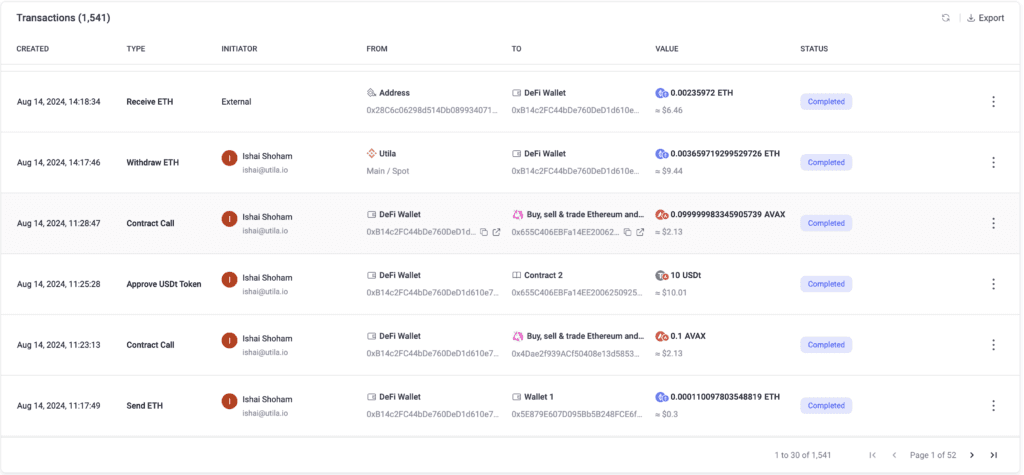
Task: Copy the to address 0x655C406EBFa14EE20062
Action: click(628, 232)
